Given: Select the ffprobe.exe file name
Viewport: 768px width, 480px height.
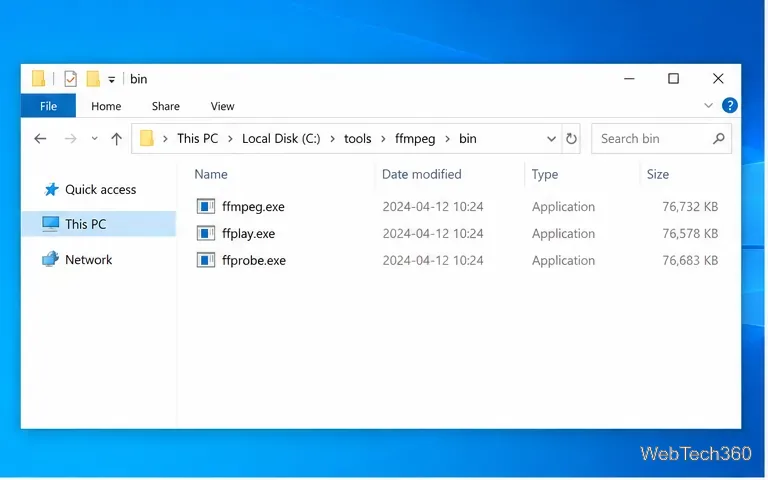Looking at the screenshot, I should [x=254, y=261].
